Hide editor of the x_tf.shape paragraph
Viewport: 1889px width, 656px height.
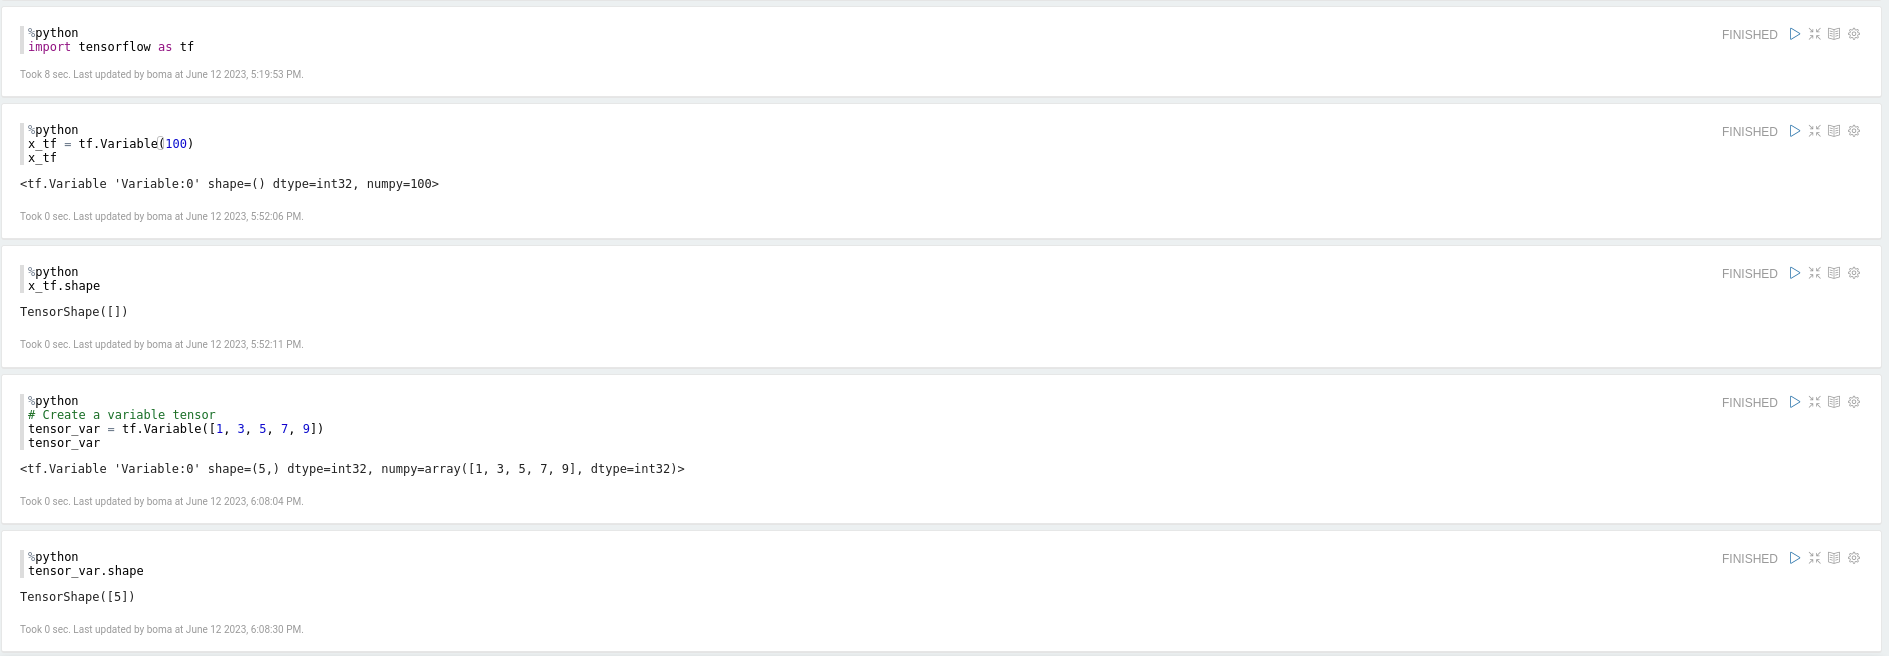click(1814, 273)
